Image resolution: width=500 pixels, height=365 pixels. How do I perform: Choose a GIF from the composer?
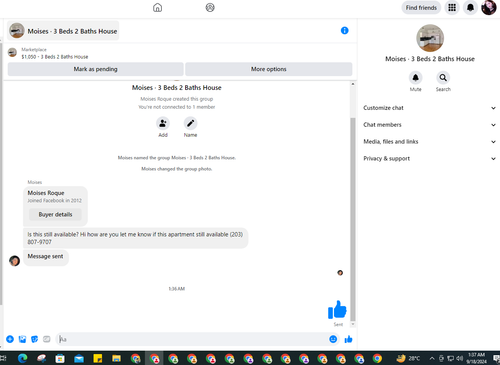(x=47, y=339)
